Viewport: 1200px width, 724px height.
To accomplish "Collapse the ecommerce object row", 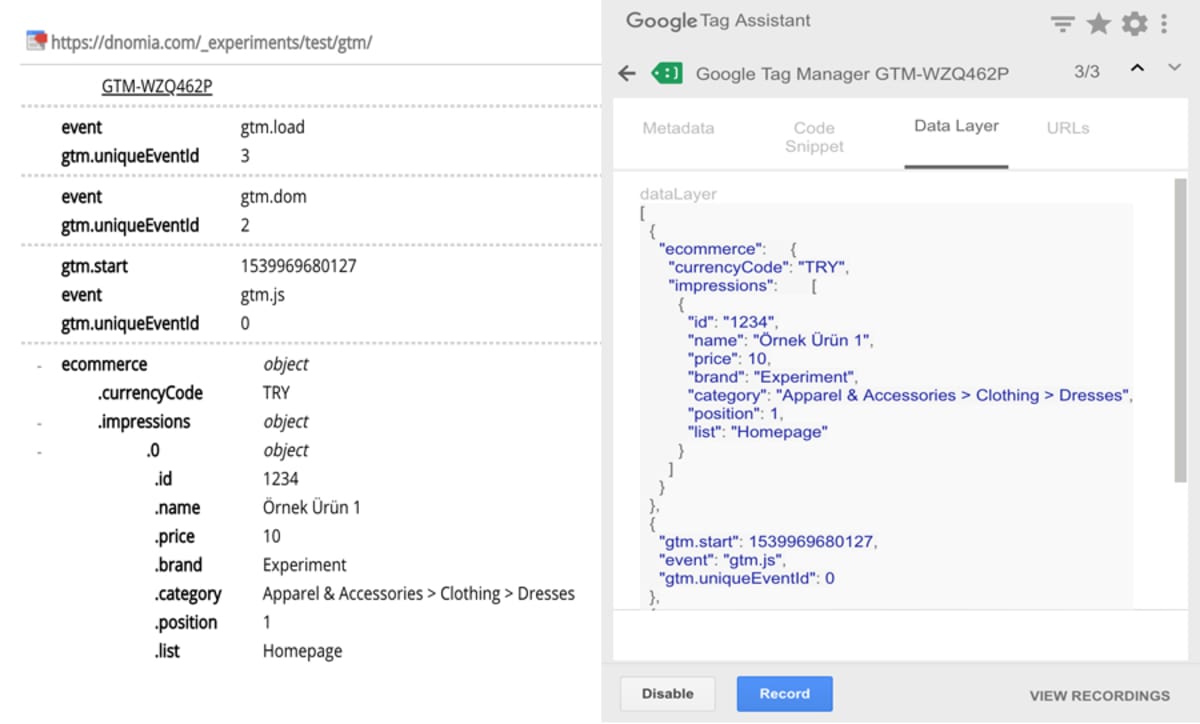I will pyautogui.click(x=38, y=365).
